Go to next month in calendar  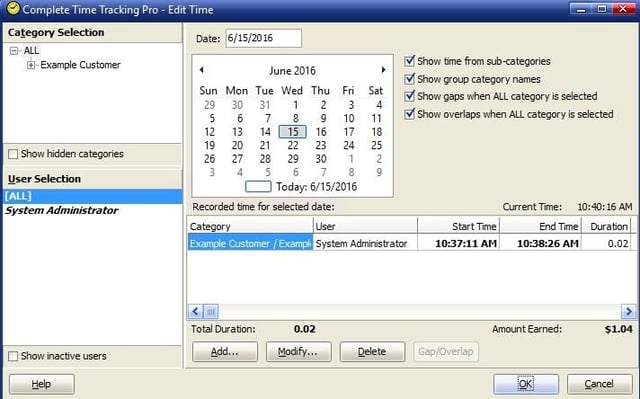(383, 70)
